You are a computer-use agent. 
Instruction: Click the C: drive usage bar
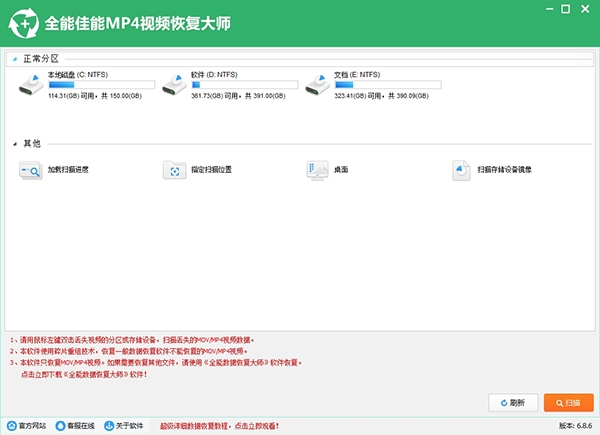click(101, 85)
